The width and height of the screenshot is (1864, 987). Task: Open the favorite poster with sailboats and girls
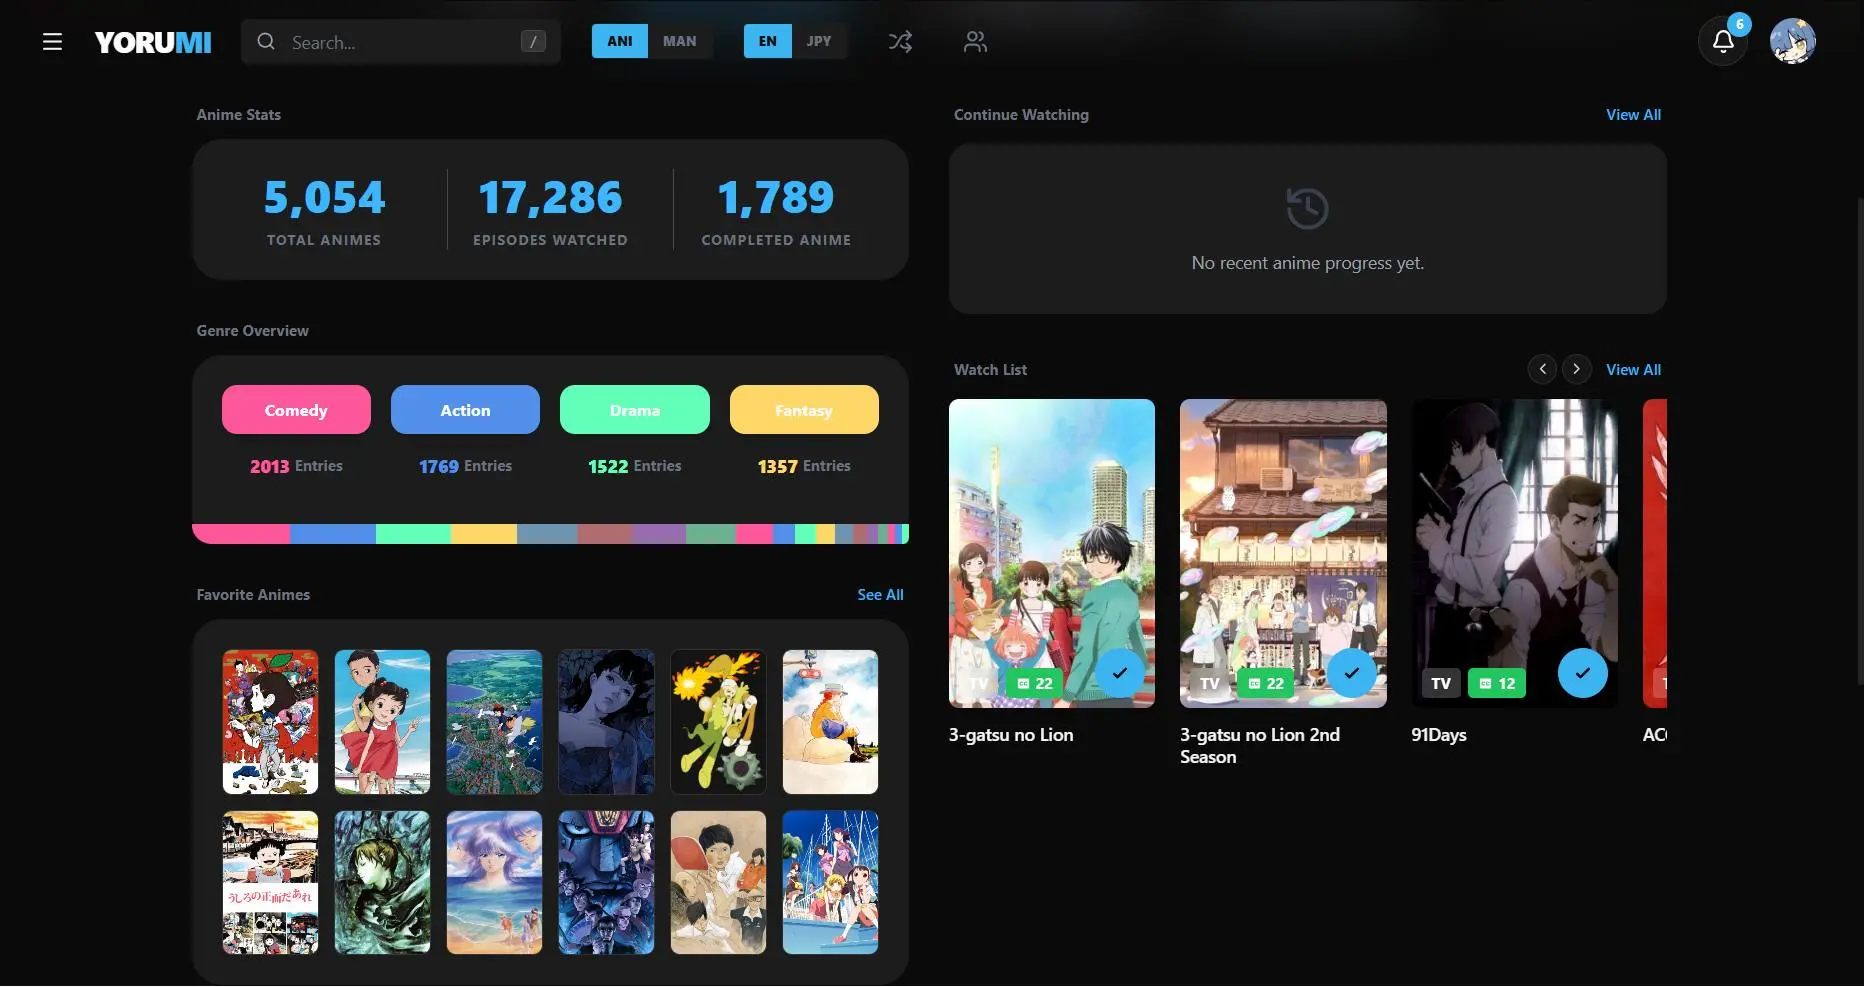point(830,882)
